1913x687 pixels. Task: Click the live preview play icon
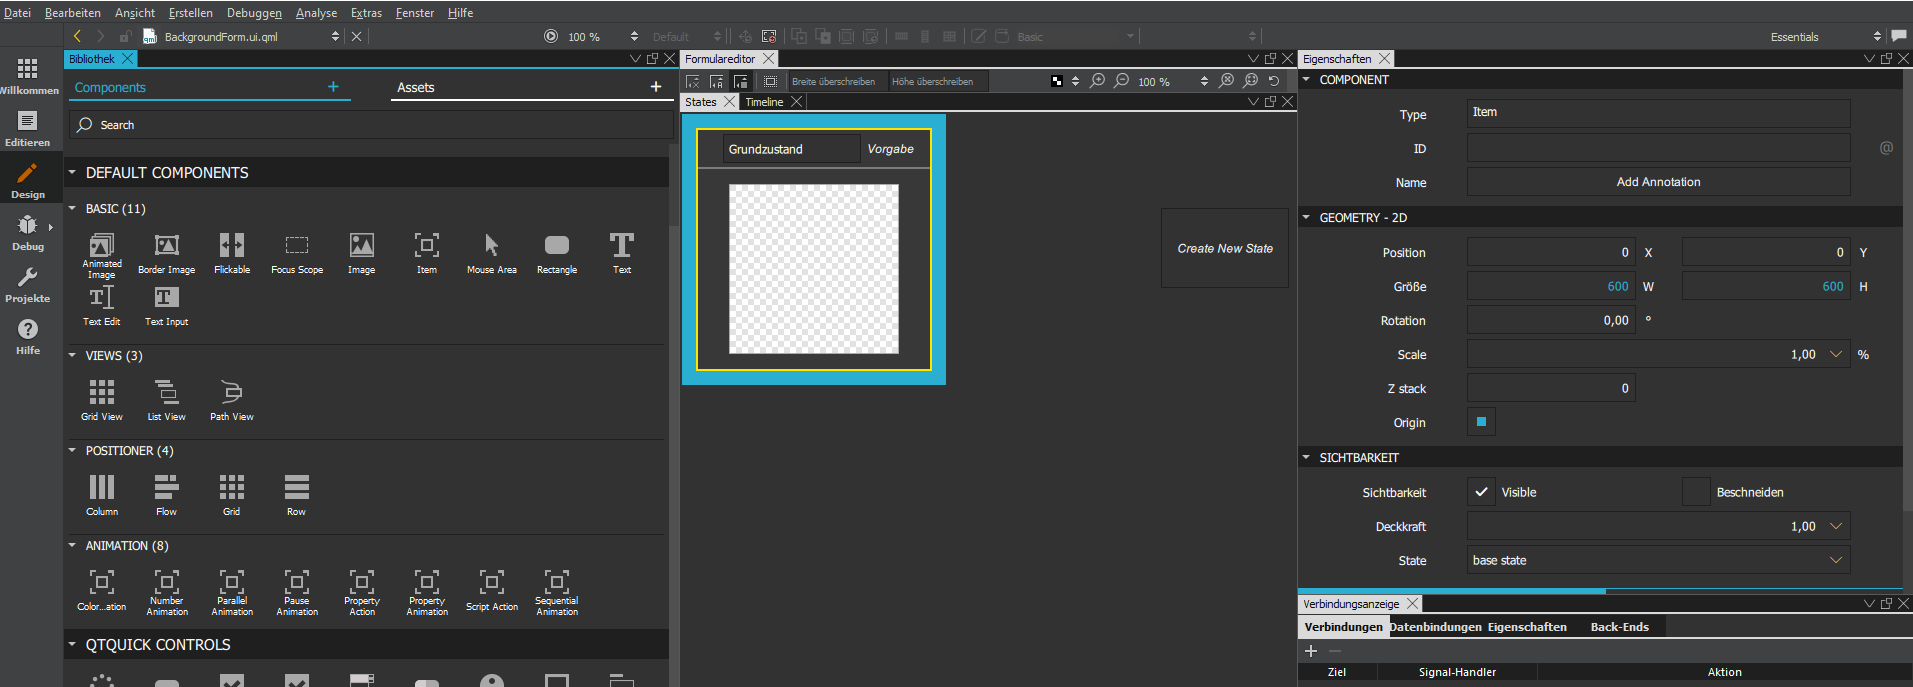point(551,36)
